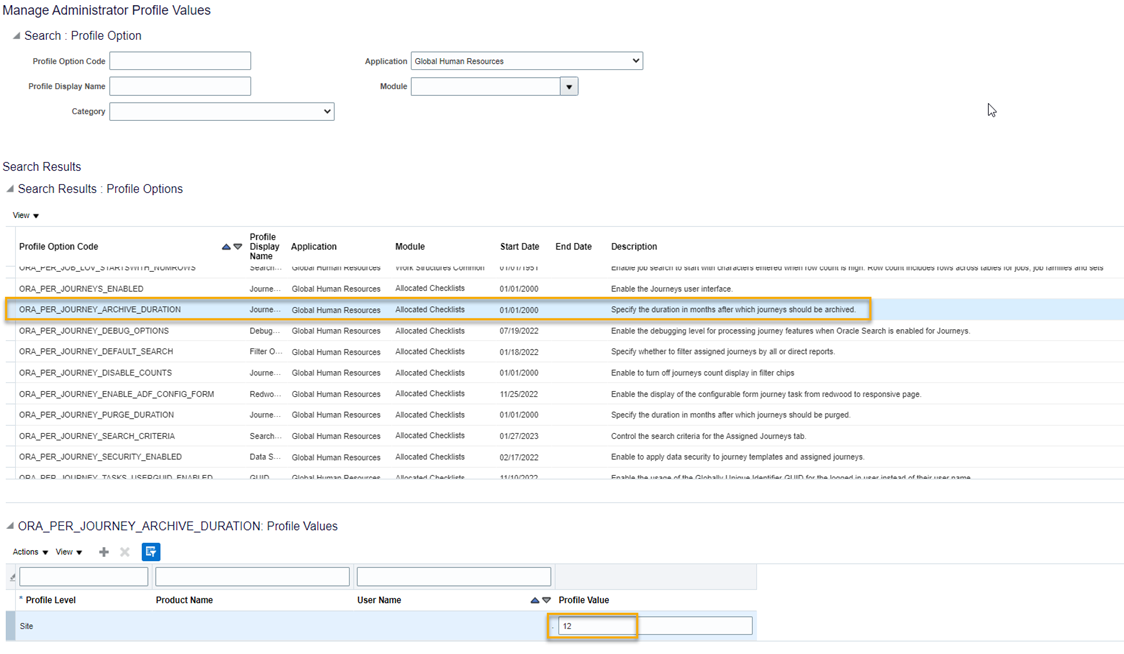Click start date 01/27/2023 cell

519,436
